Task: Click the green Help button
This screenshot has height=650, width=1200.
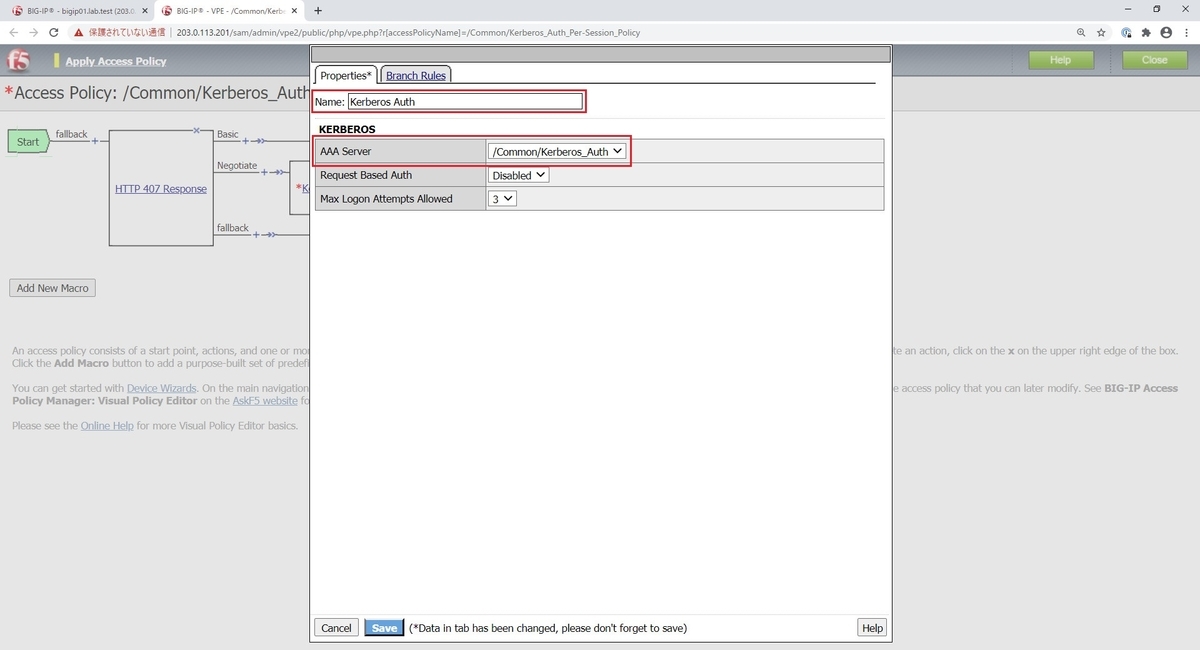Action: pos(1061,60)
